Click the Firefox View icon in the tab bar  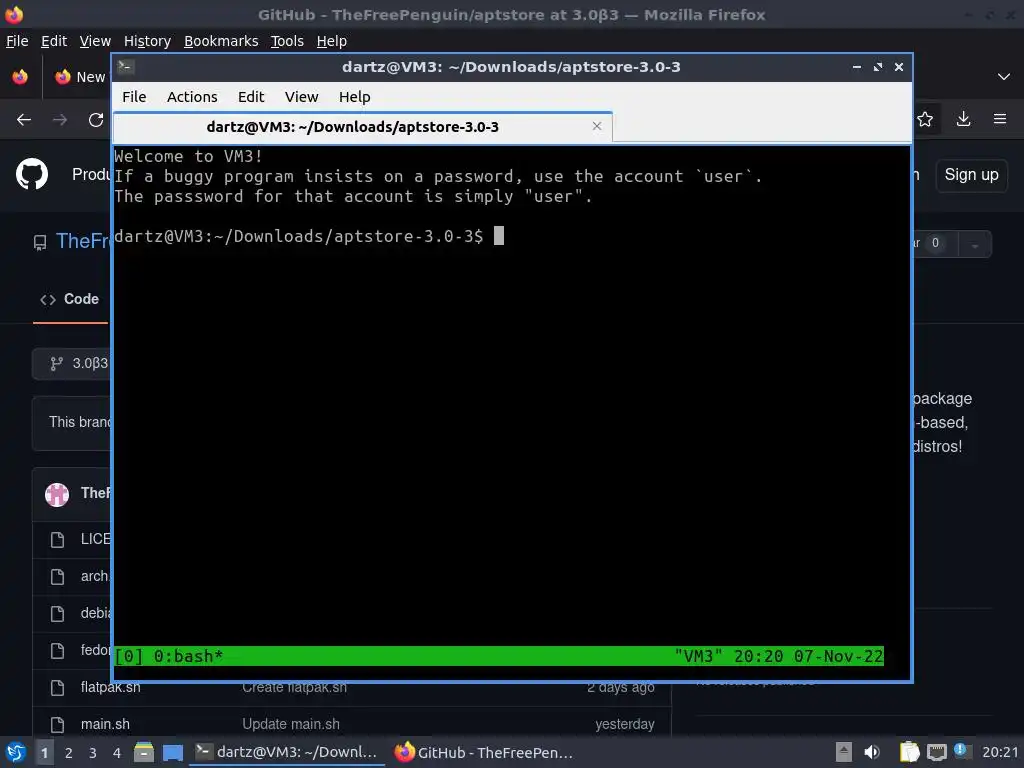coord(20,77)
